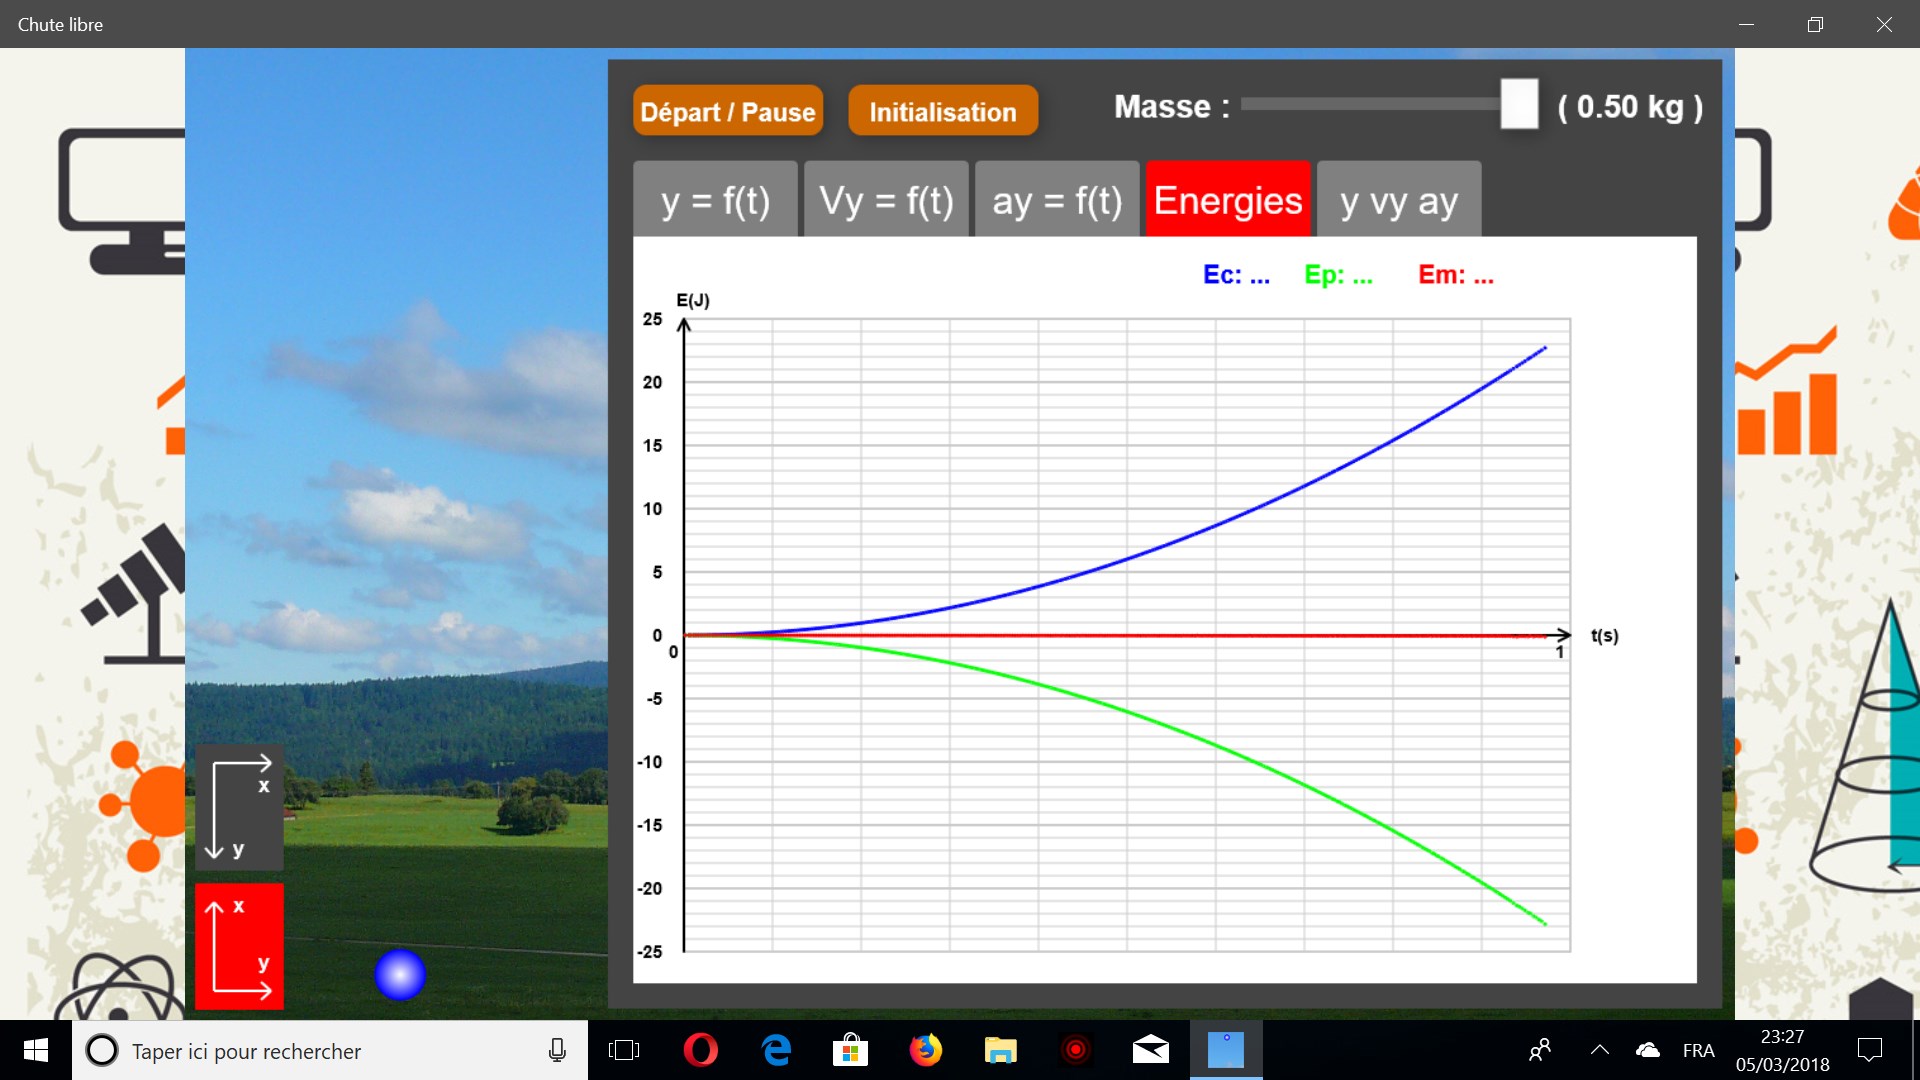Show the ay = f(t) graph tab
Viewport: 1920px width, 1080px height.
pyautogui.click(x=1057, y=200)
